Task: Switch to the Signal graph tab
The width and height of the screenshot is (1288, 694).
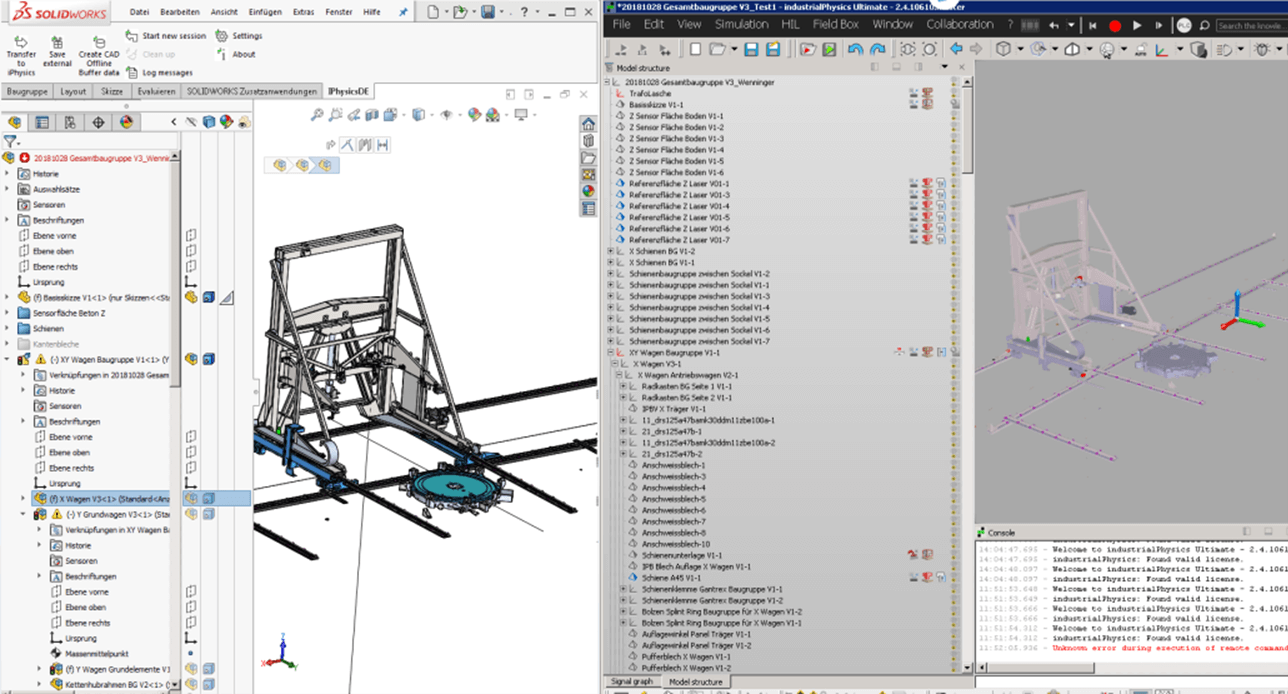Action: (631, 682)
